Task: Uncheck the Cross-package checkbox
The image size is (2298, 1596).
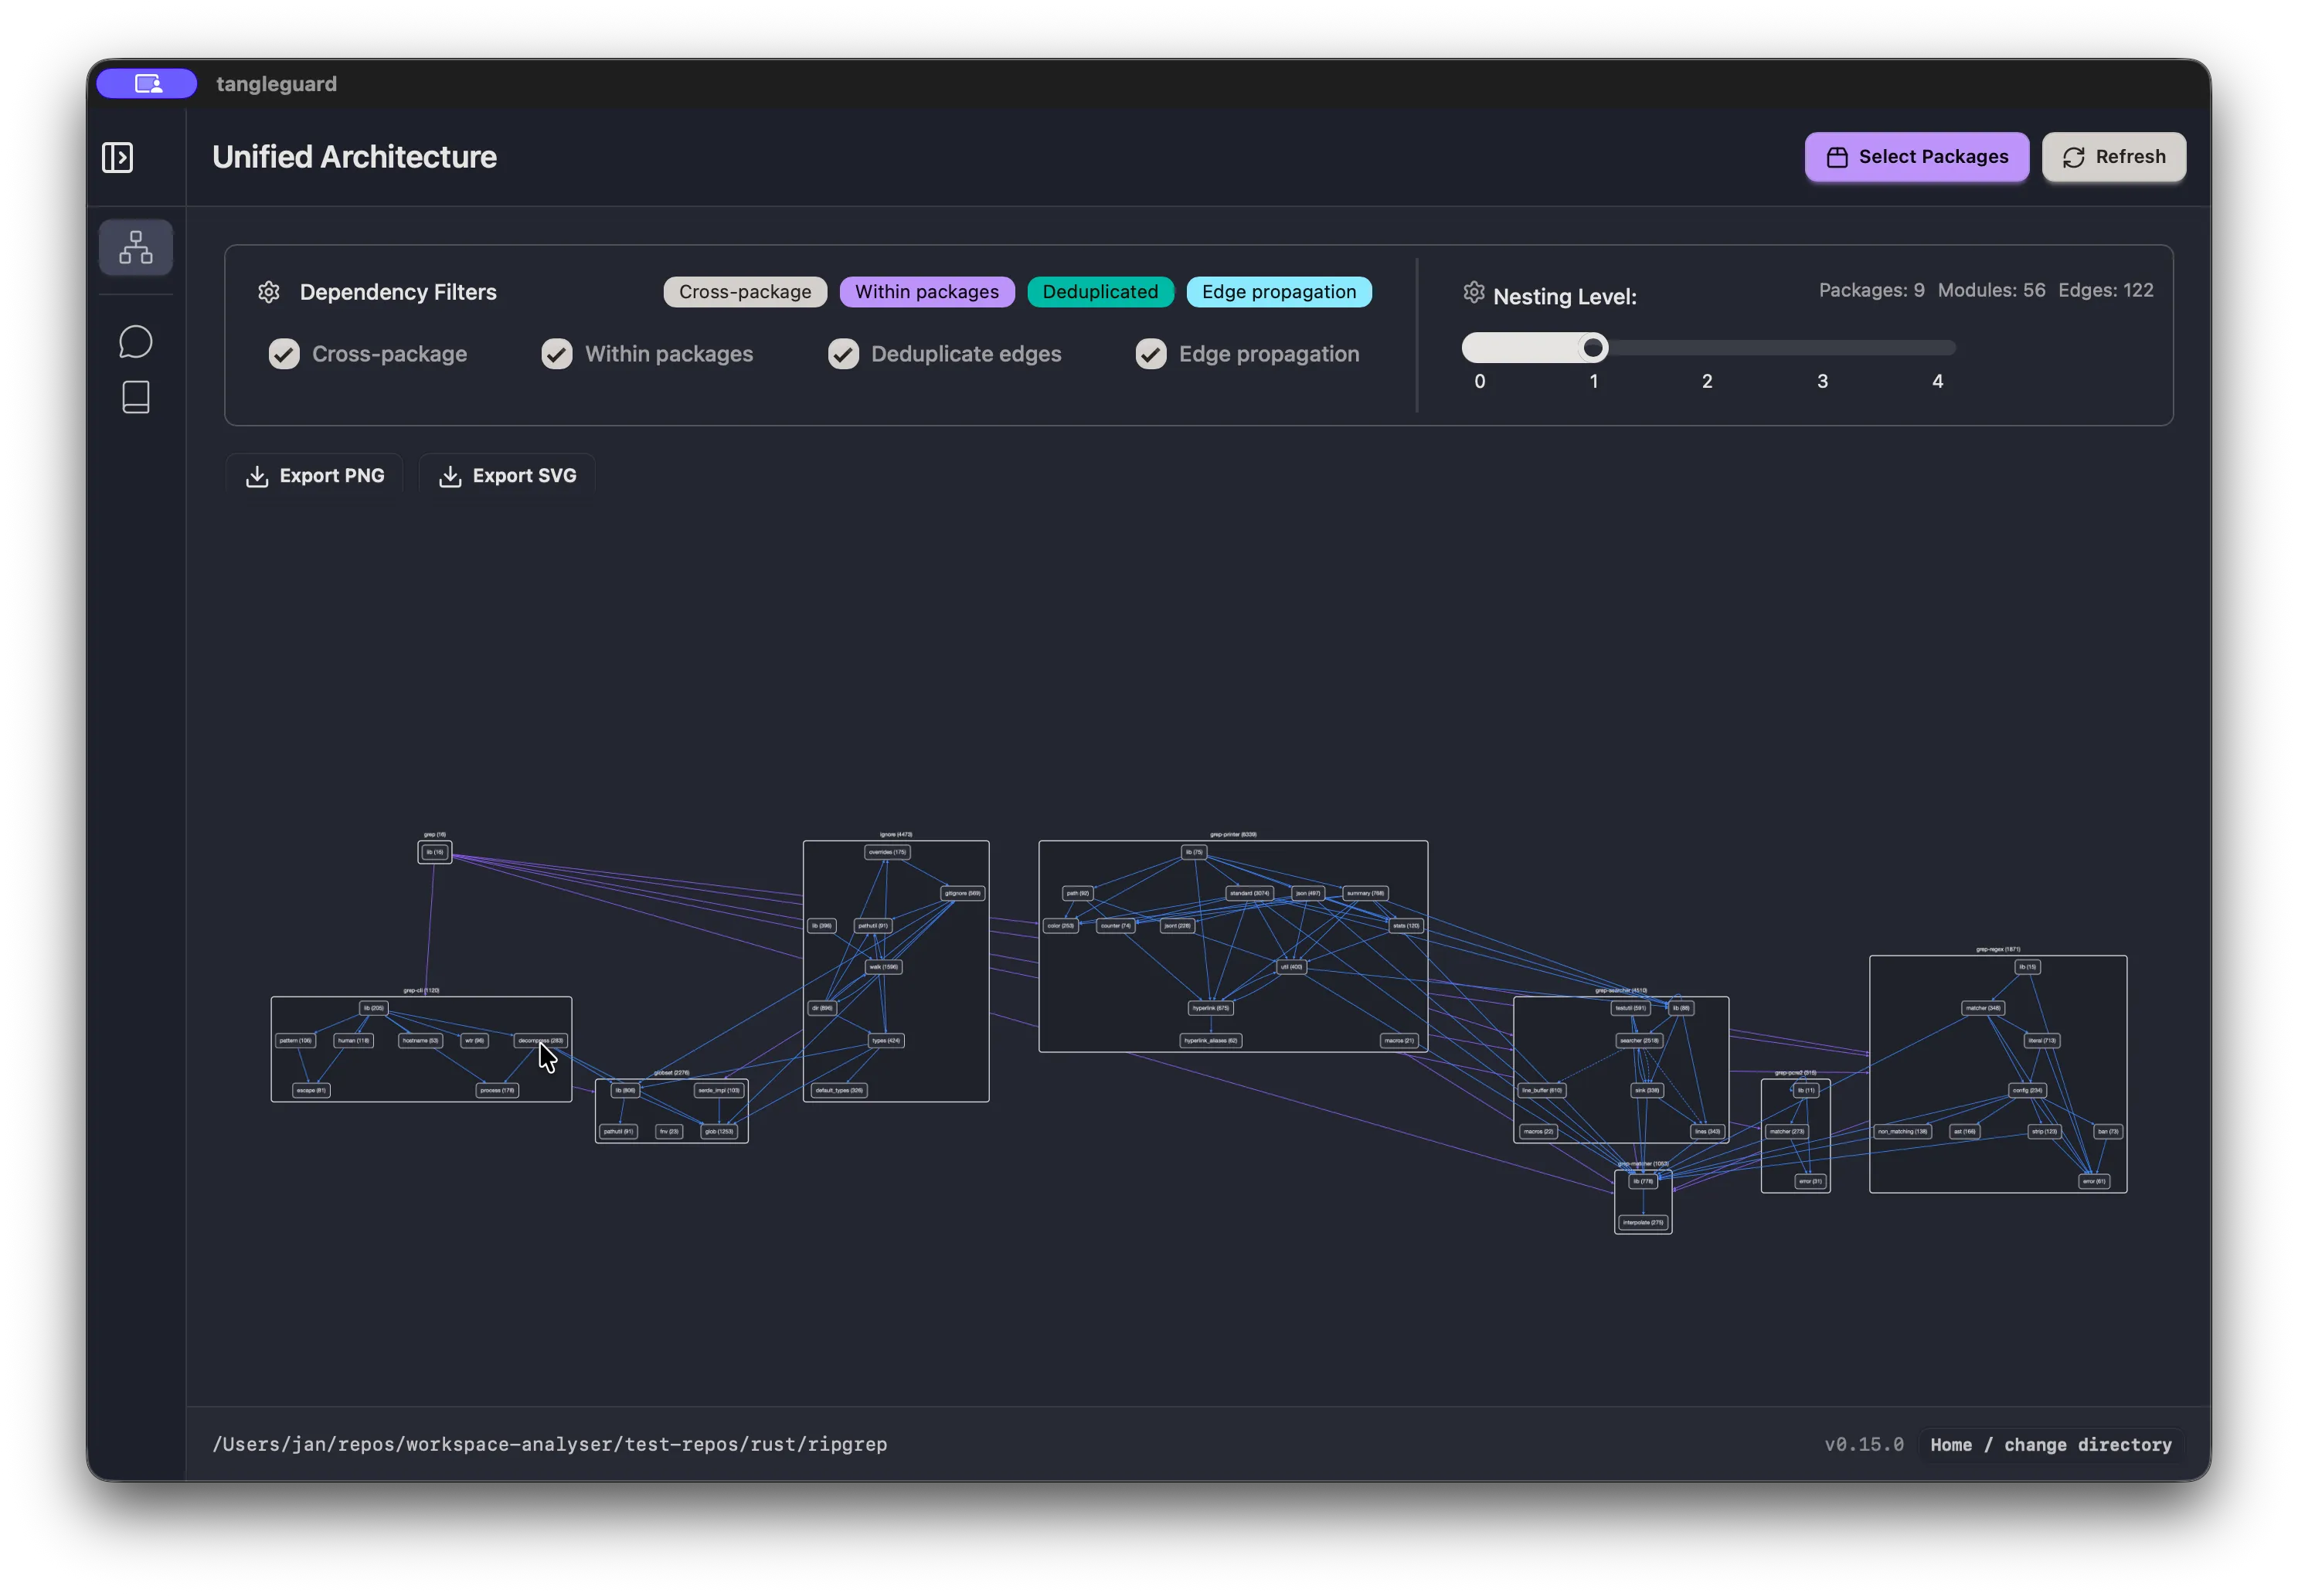Action: click(x=284, y=354)
